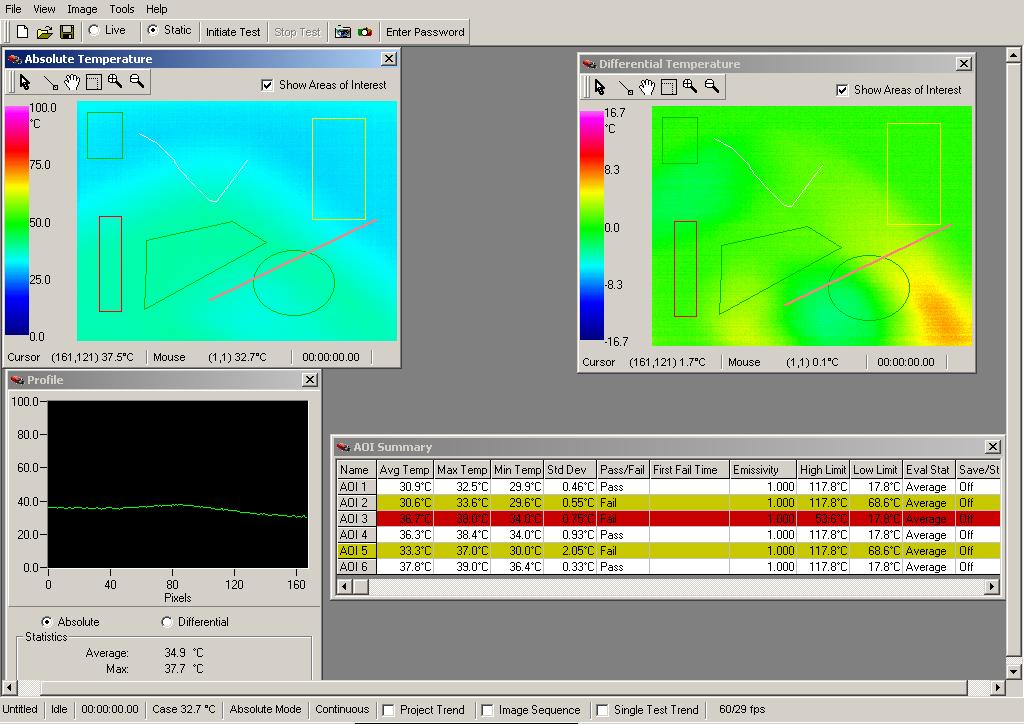This screenshot has width=1024, height=724.
Task: Enable the Image Sequence checkbox
Action: pyautogui.click(x=487, y=710)
